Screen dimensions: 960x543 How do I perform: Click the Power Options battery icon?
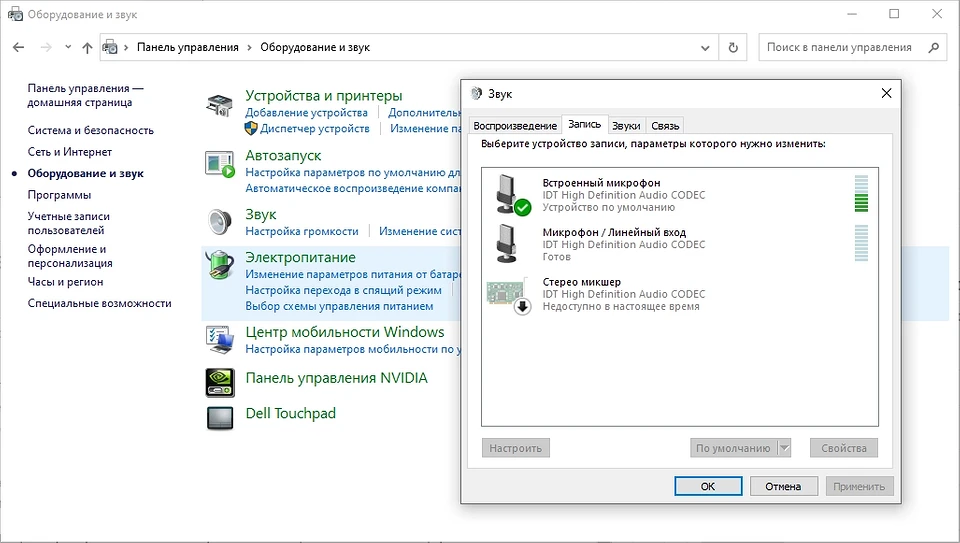pyautogui.click(x=220, y=264)
